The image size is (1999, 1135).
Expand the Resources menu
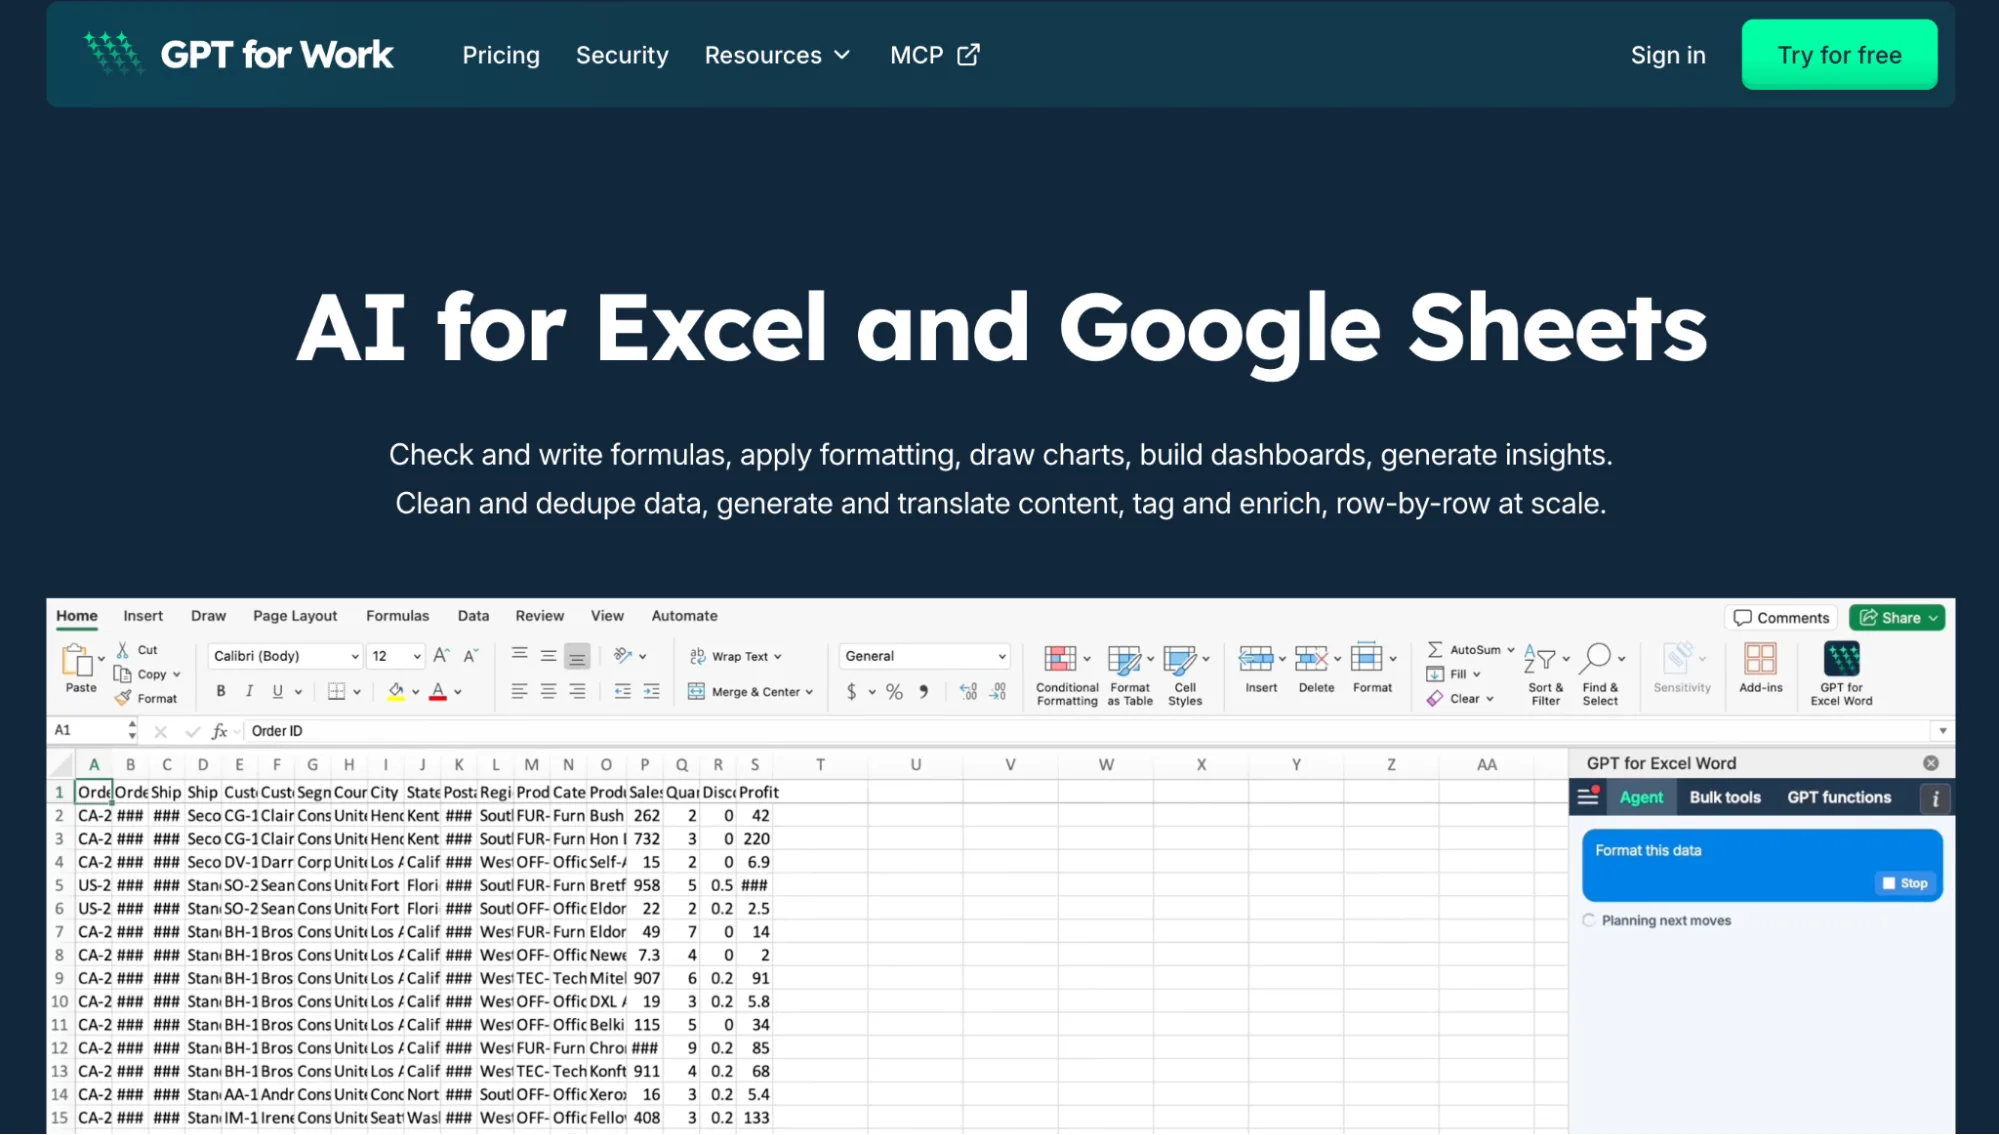pyautogui.click(x=777, y=55)
